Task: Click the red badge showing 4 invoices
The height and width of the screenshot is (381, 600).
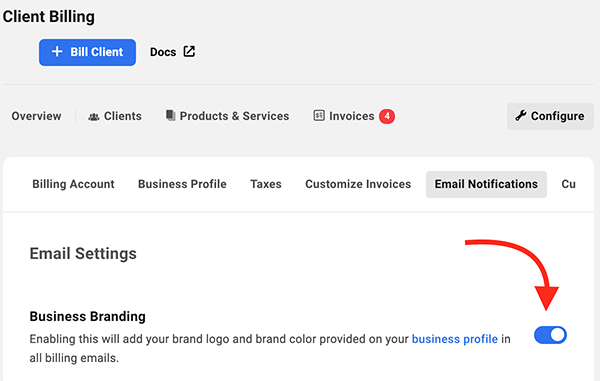Action: tap(387, 116)
